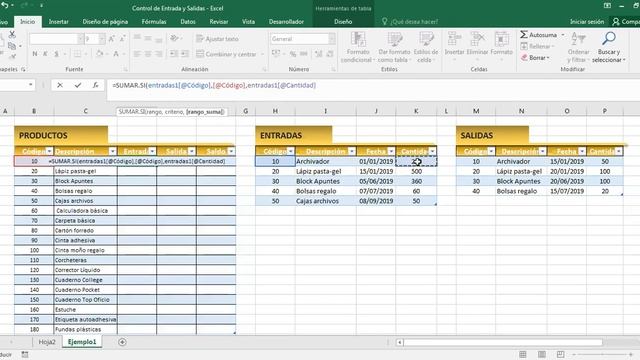
Task: Open the Desarrollador ribbon tab
Action: [286, 22]
